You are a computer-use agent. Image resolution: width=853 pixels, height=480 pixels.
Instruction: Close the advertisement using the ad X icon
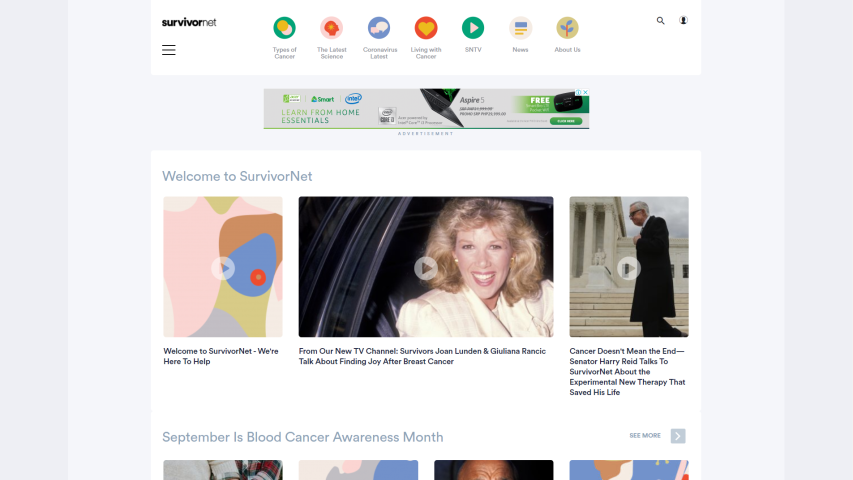[x=585, y=93]
